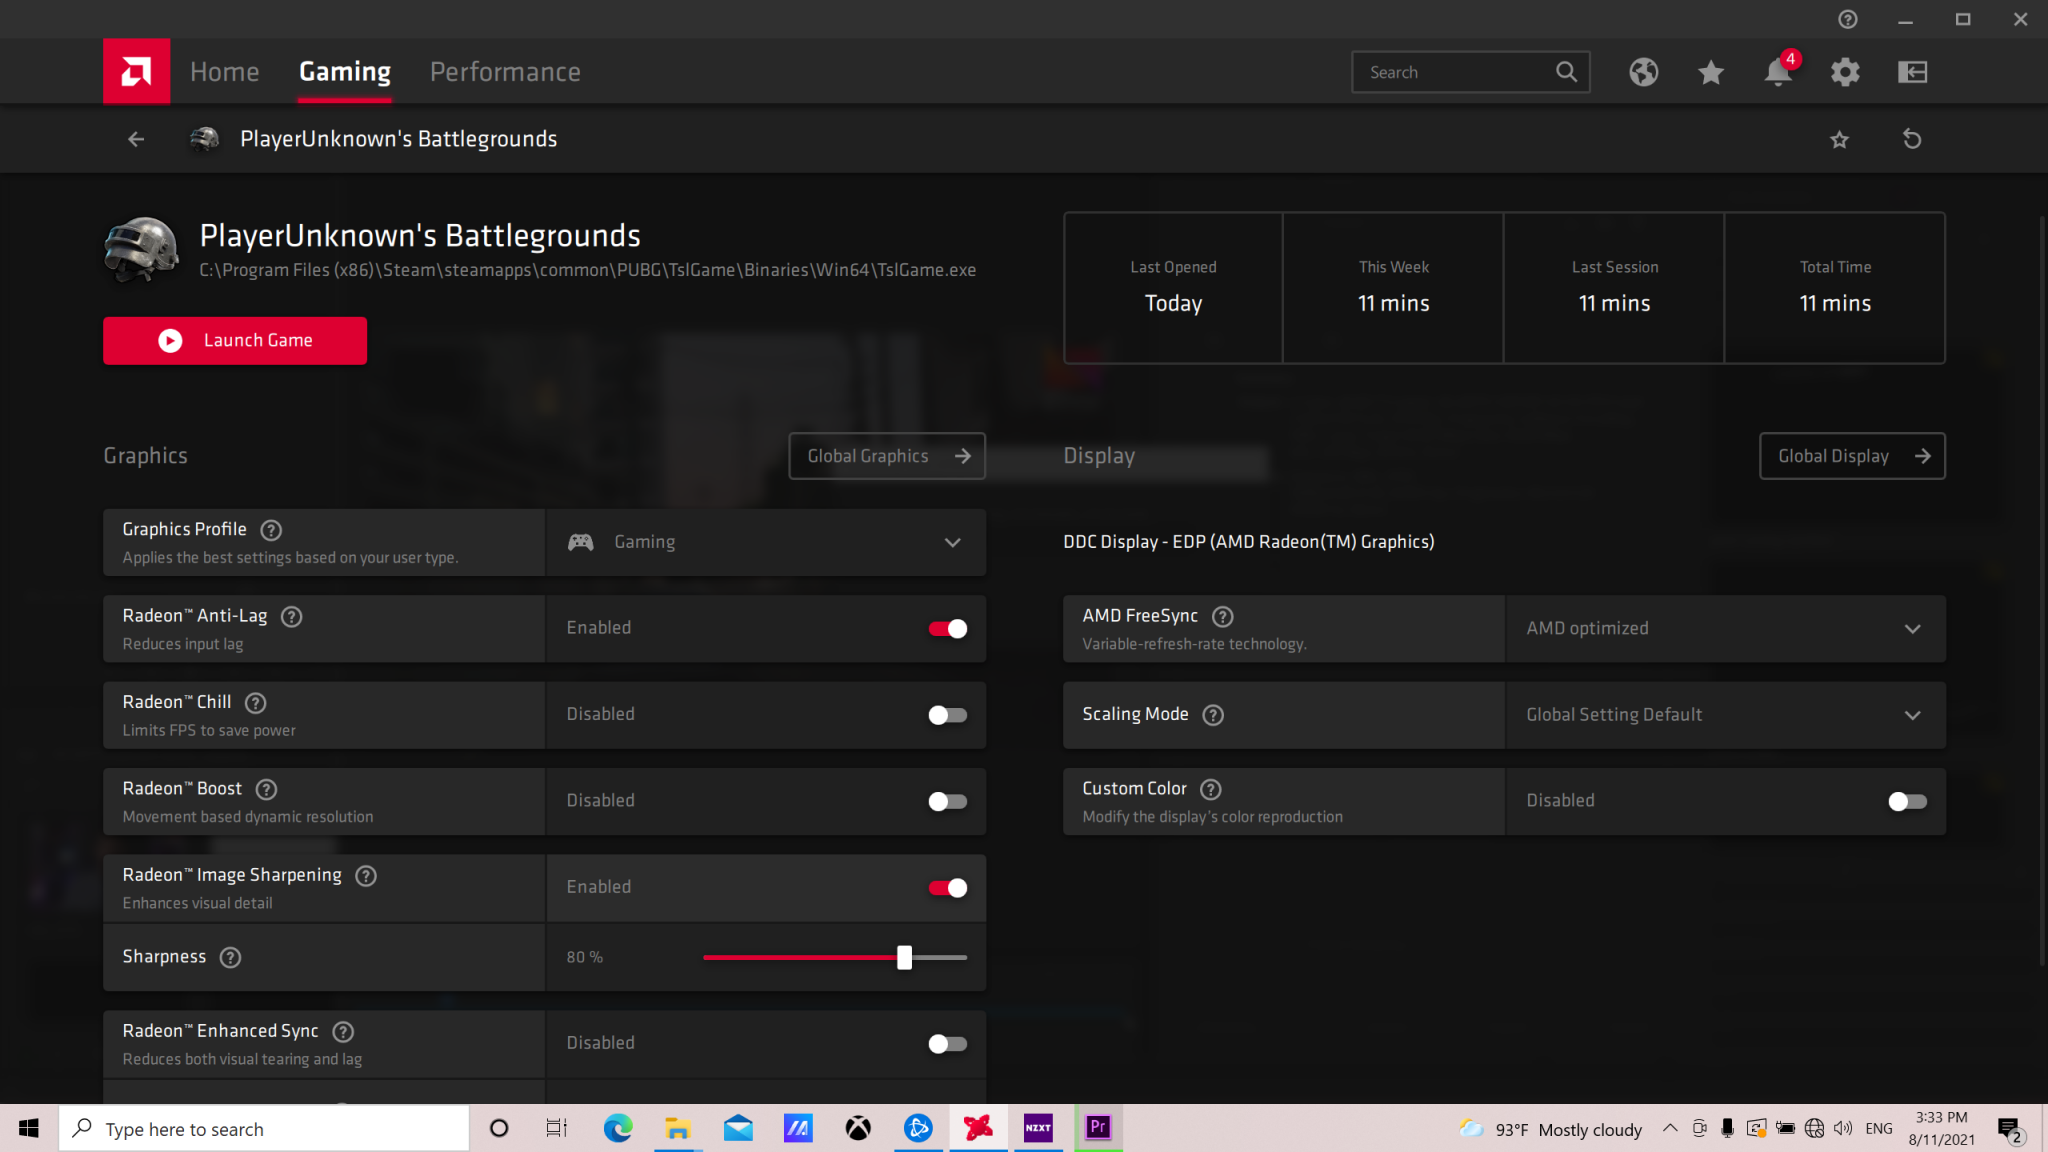The image size is (2048, 1152).
Task: Show help for Scaling Mode
Action: click(1213, 715)
